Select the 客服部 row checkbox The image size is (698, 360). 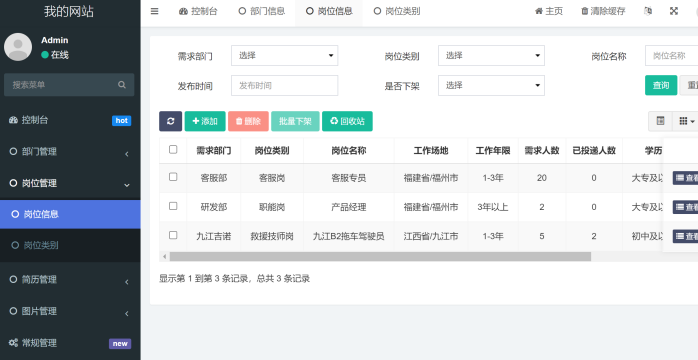pyautogui.click(x=173, y=177)
